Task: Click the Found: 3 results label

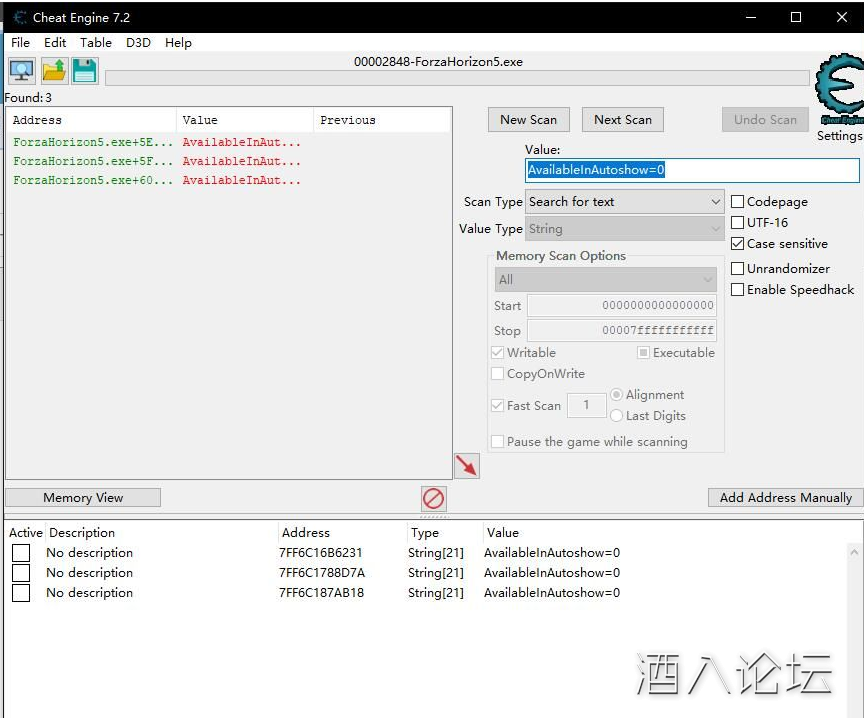Action: pos(28,98)
